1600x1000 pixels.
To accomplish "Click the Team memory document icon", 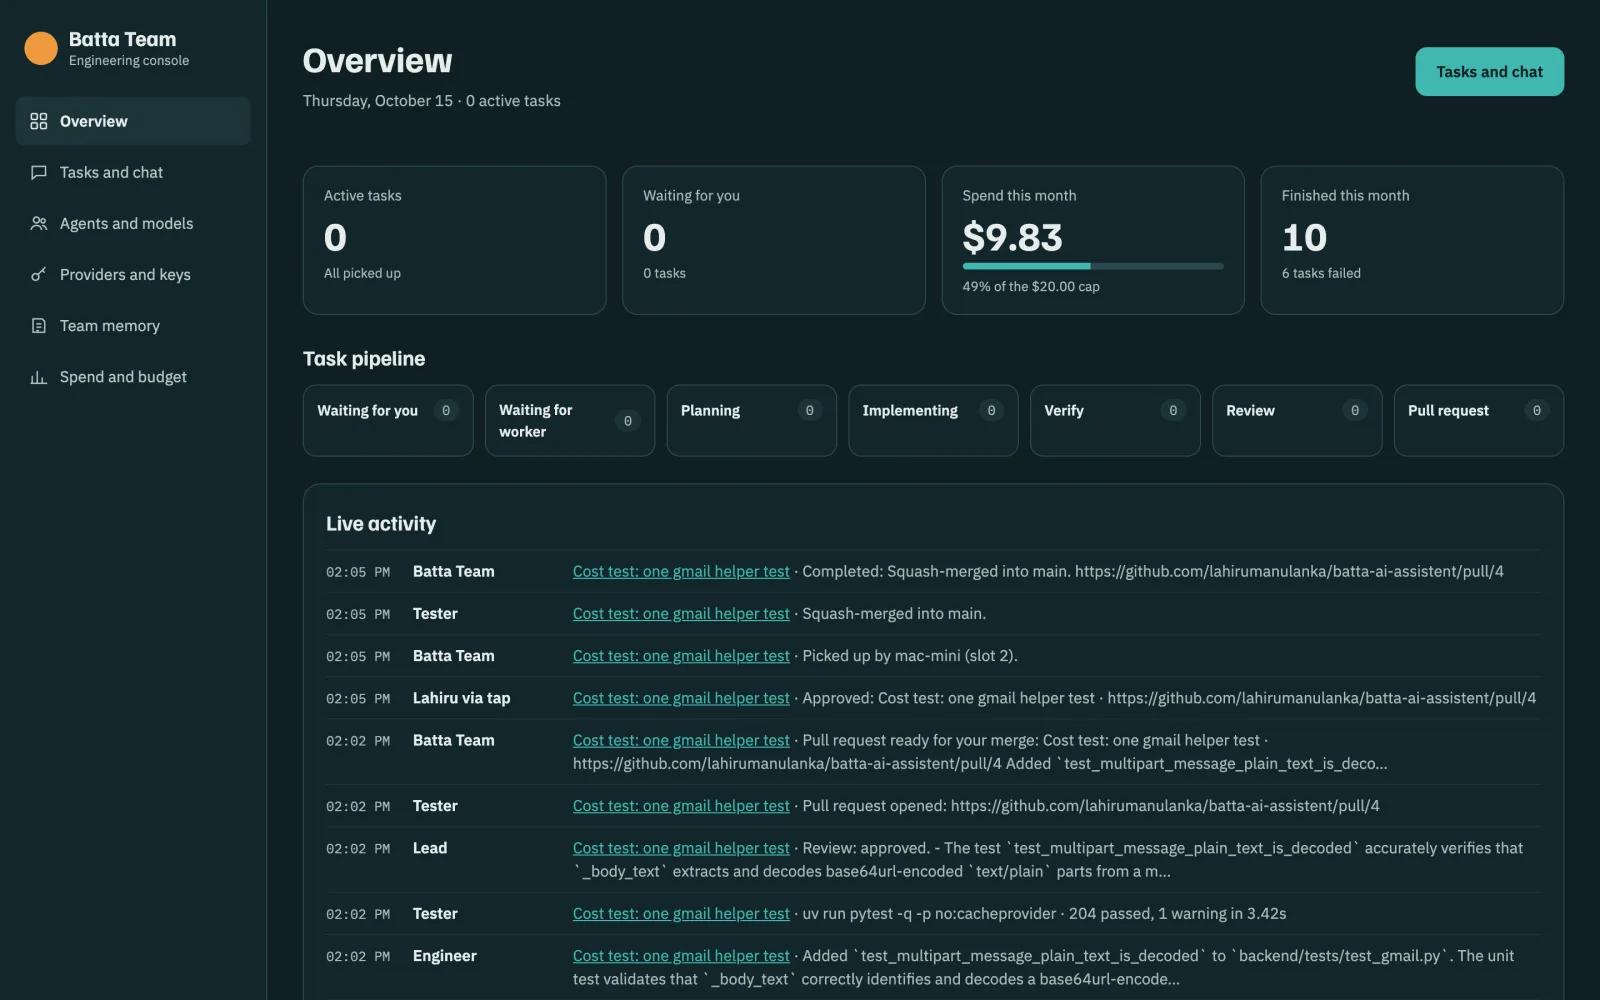I will pos(39,325).
